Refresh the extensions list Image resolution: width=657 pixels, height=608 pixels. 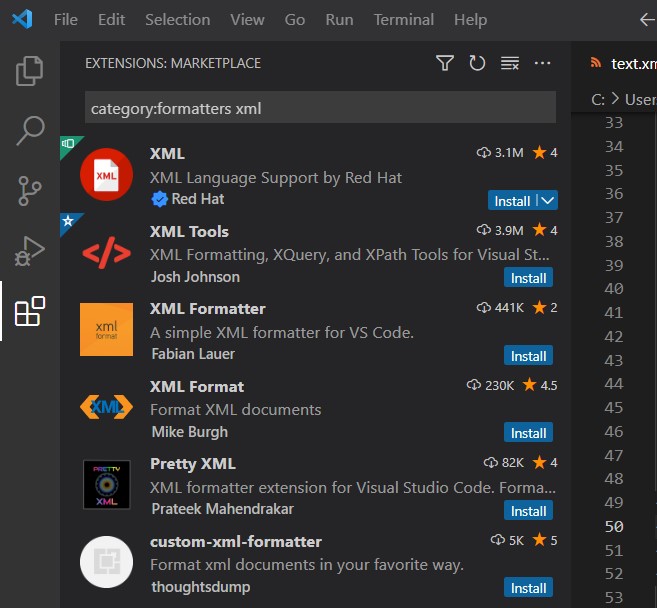tap(477, 63)
